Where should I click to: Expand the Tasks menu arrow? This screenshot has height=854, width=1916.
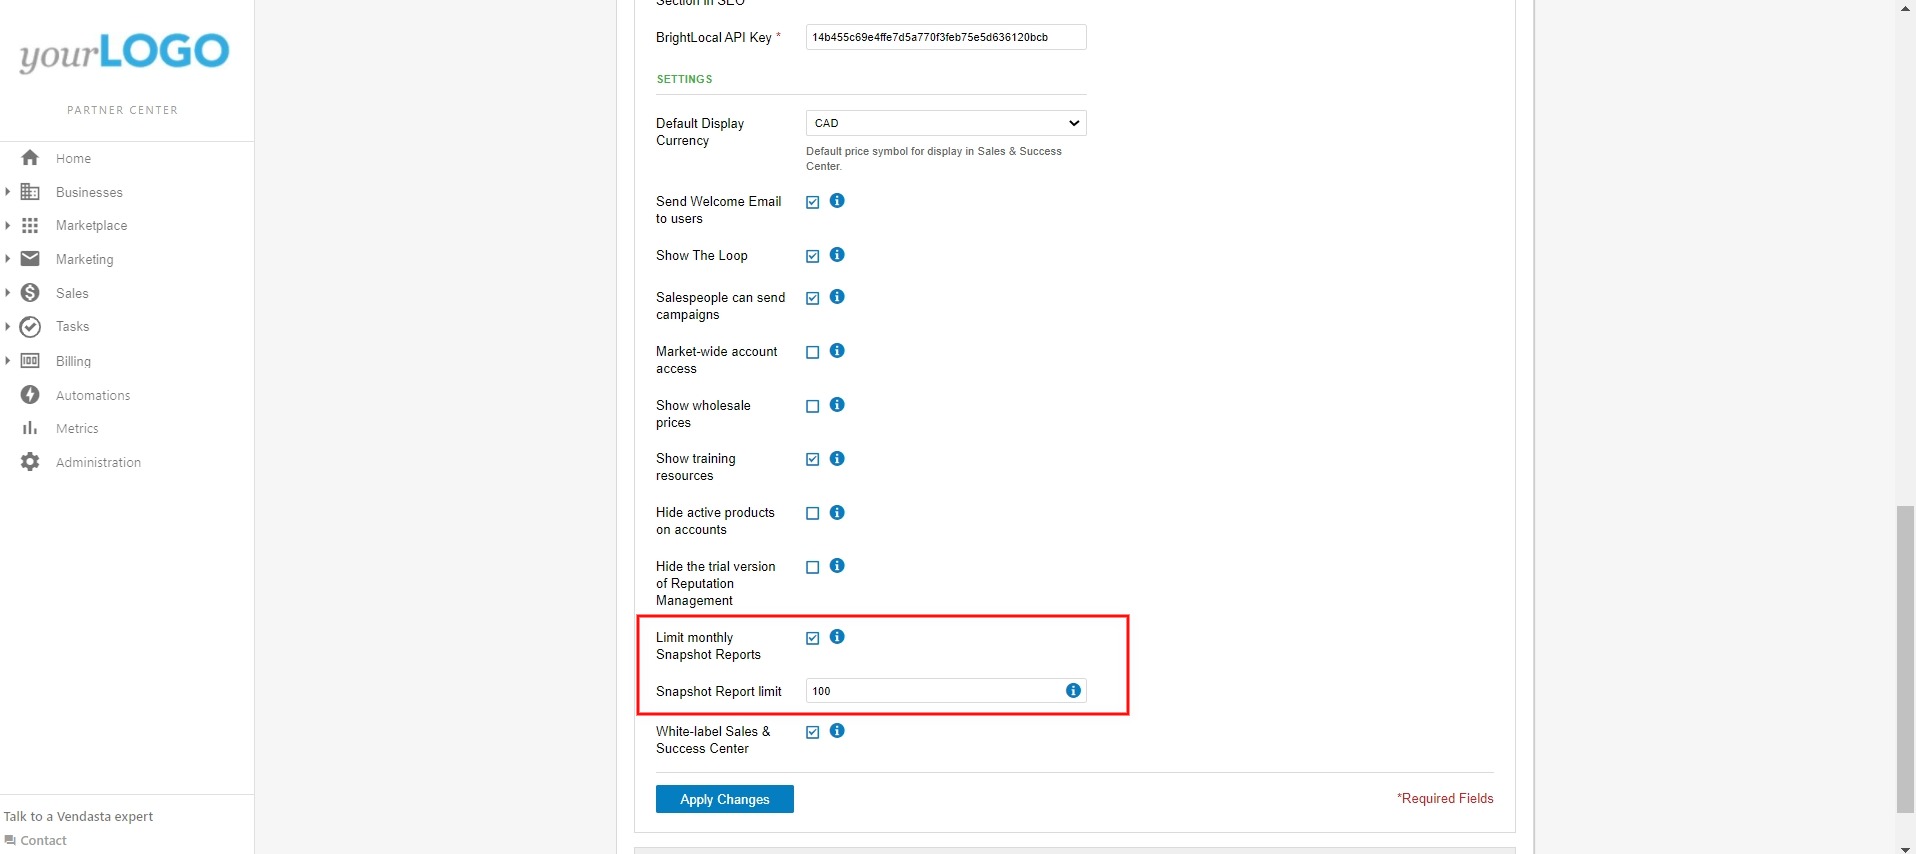click(x=7, y=327)
